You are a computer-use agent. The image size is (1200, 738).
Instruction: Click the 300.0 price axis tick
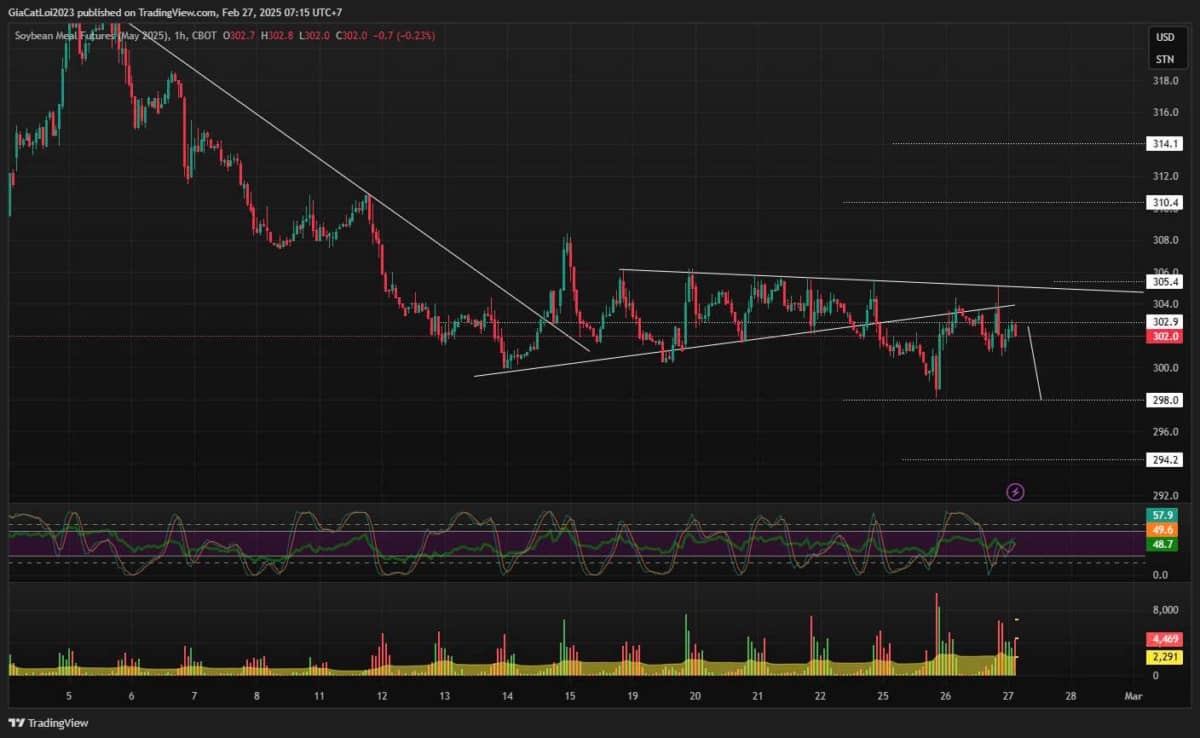click(x=1167, y=368)
